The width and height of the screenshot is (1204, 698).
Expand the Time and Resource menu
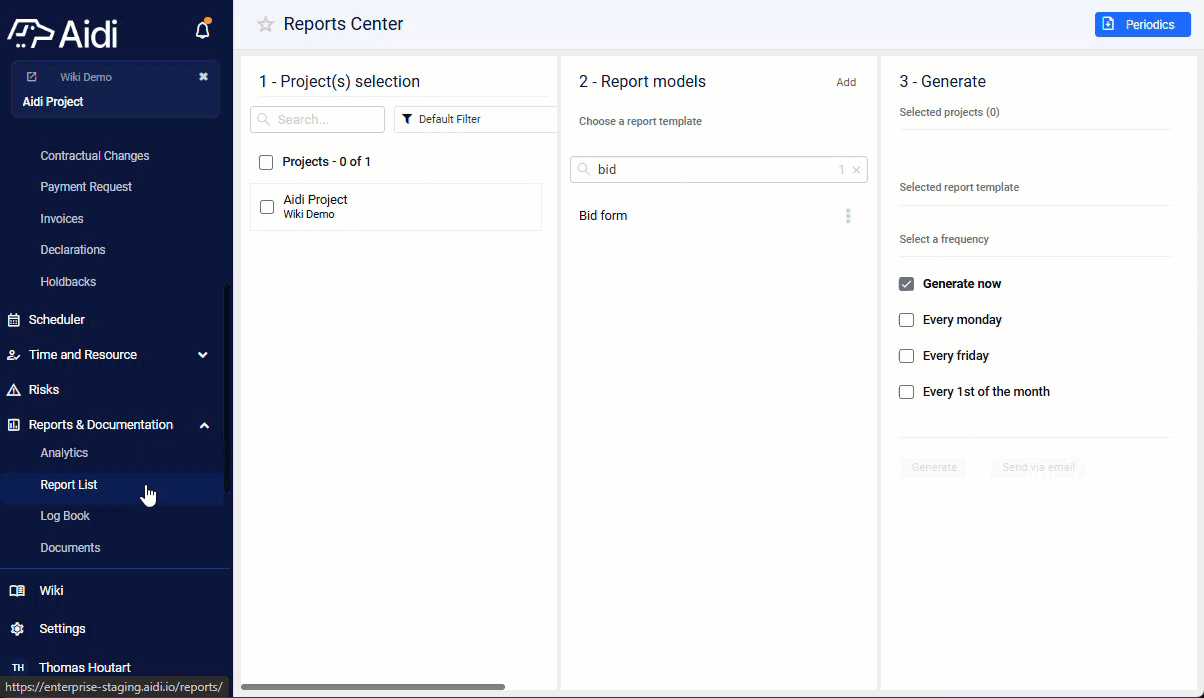click(203, 355)
